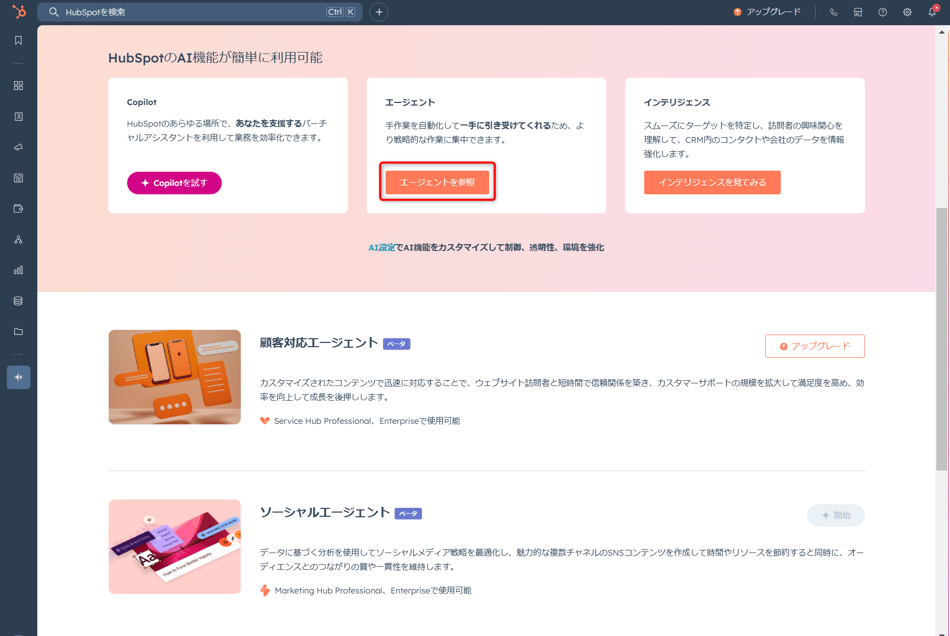
Task: Open the AI設定 link
Action: [x=382, y=247]
